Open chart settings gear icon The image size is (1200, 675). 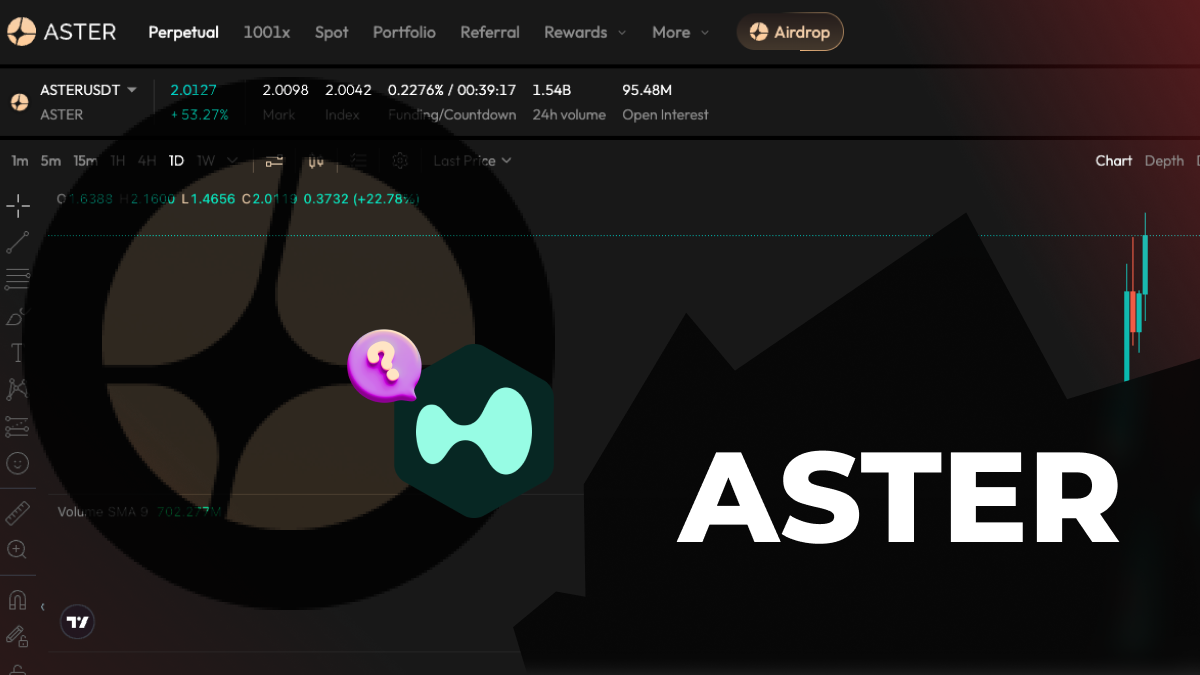click(400, 161)
